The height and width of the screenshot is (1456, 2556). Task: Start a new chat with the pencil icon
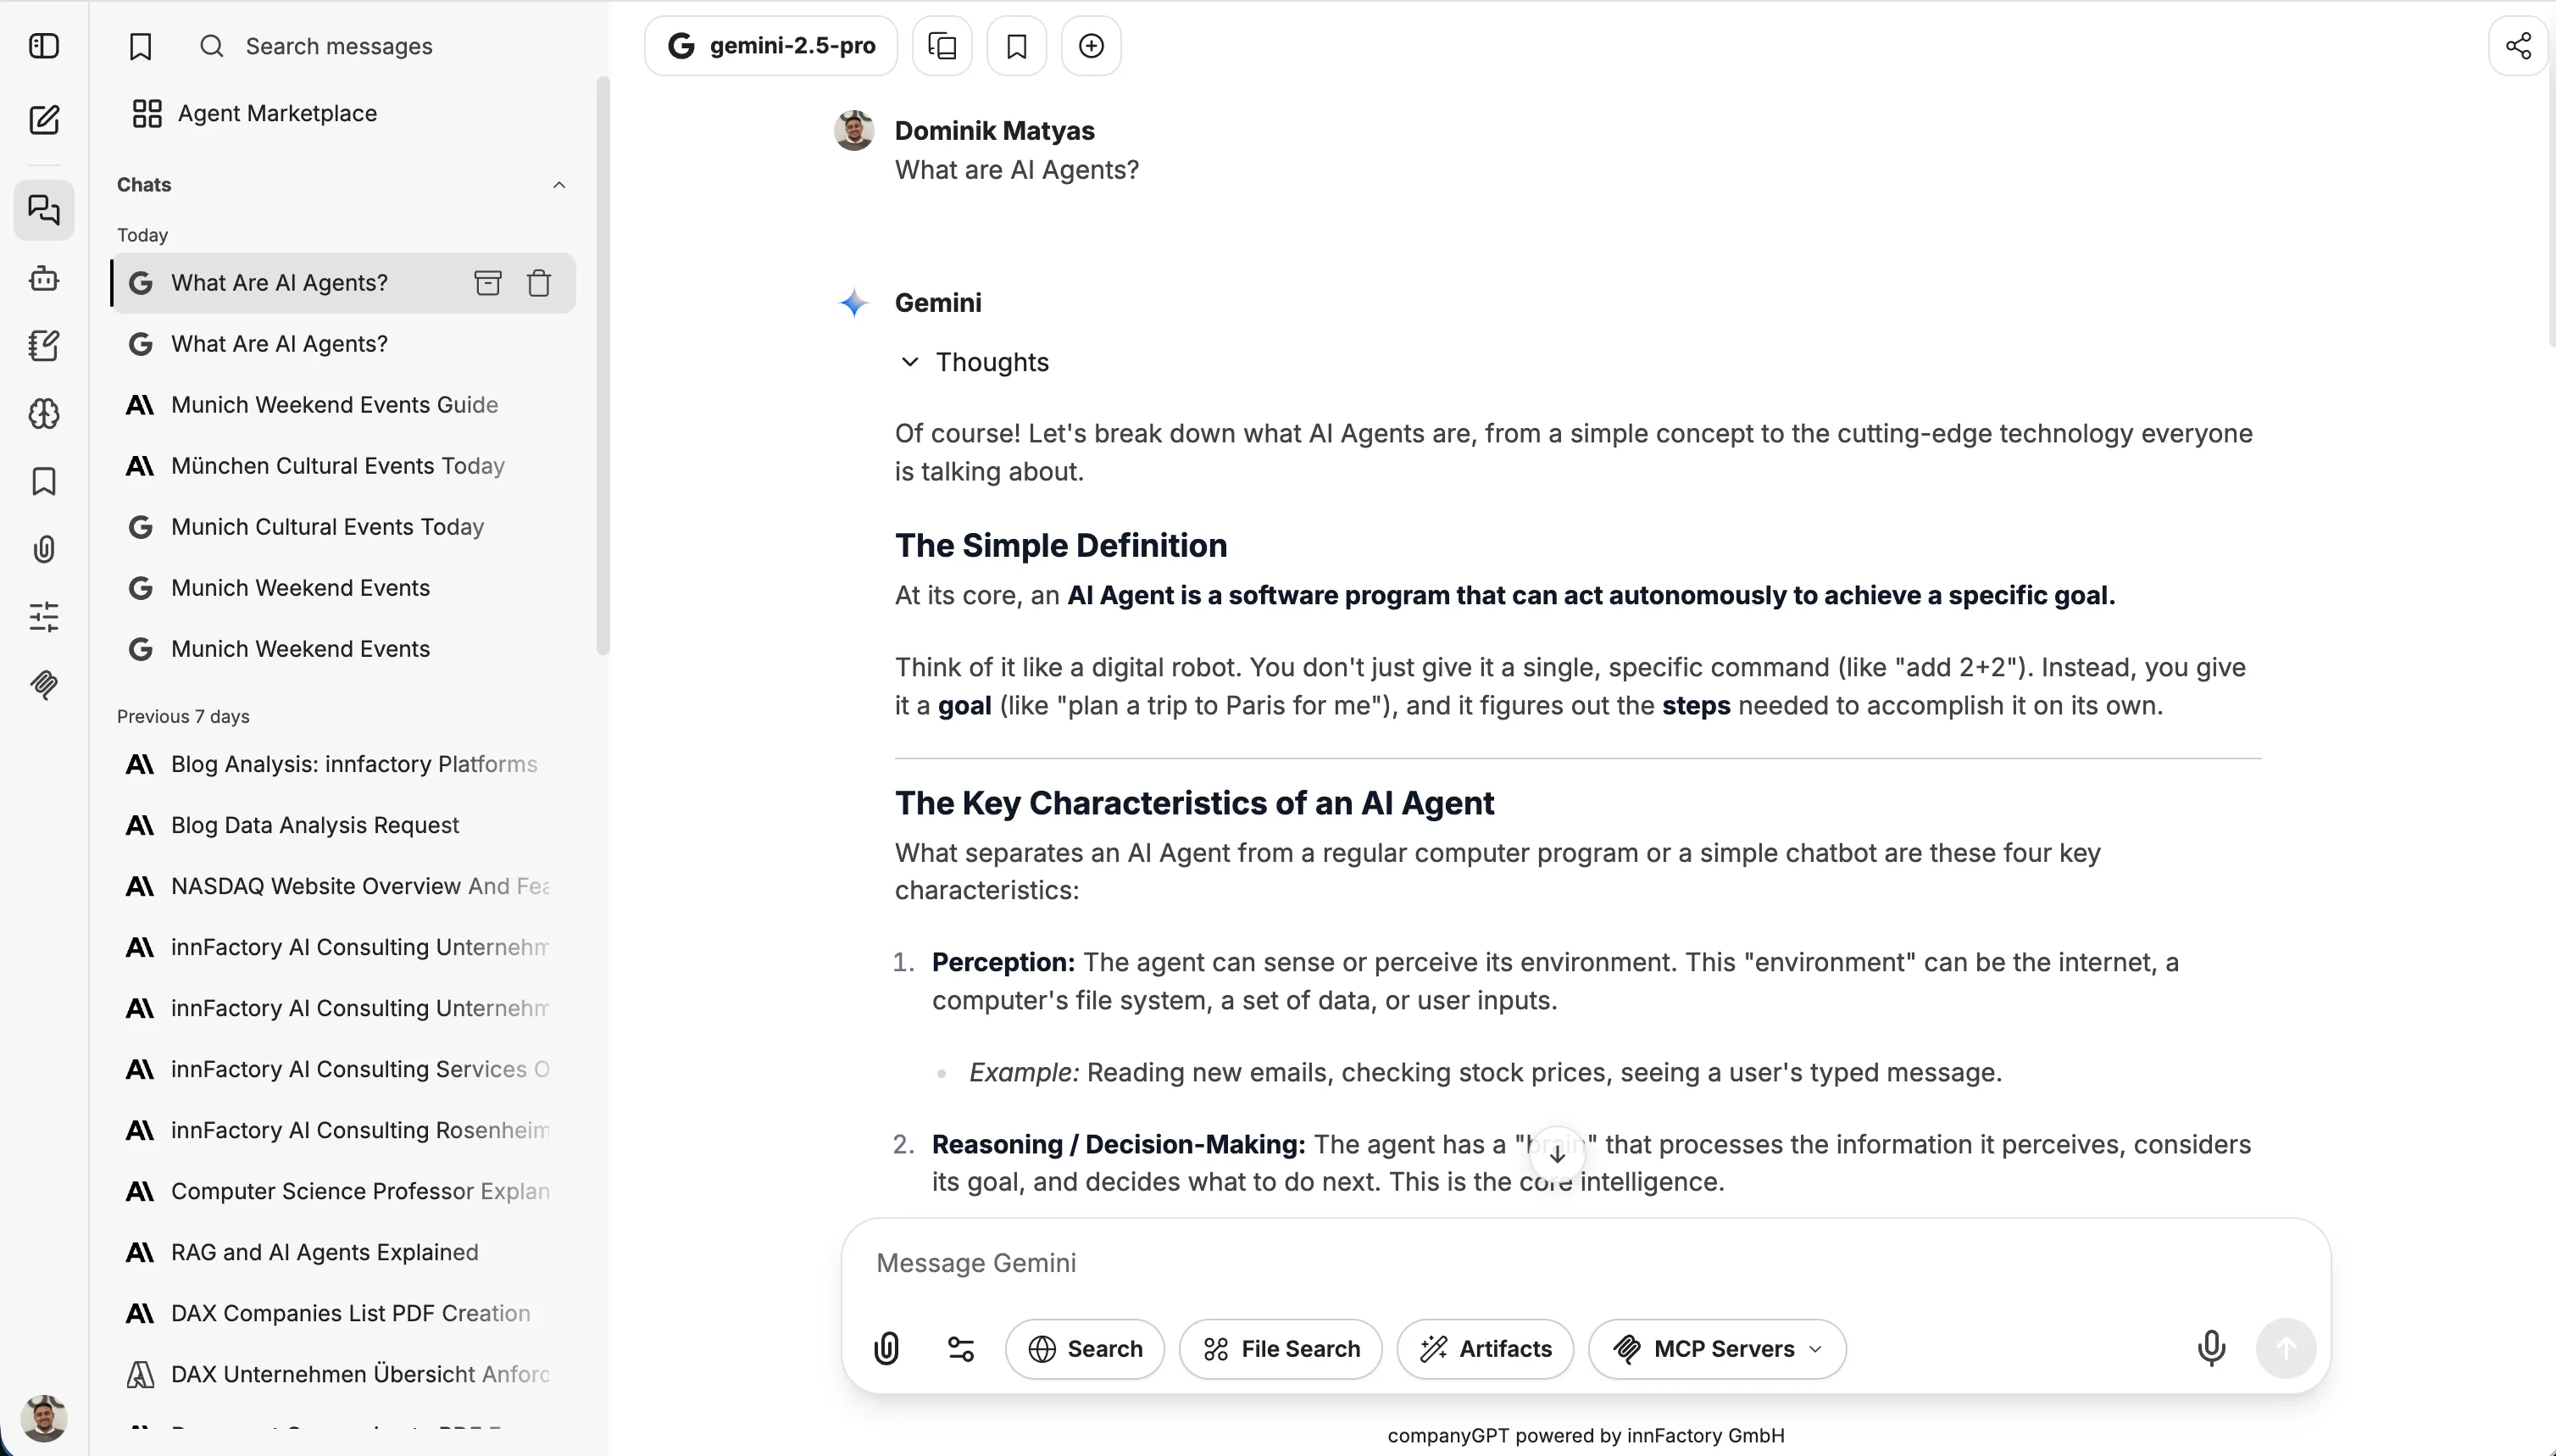click(44, 119)
